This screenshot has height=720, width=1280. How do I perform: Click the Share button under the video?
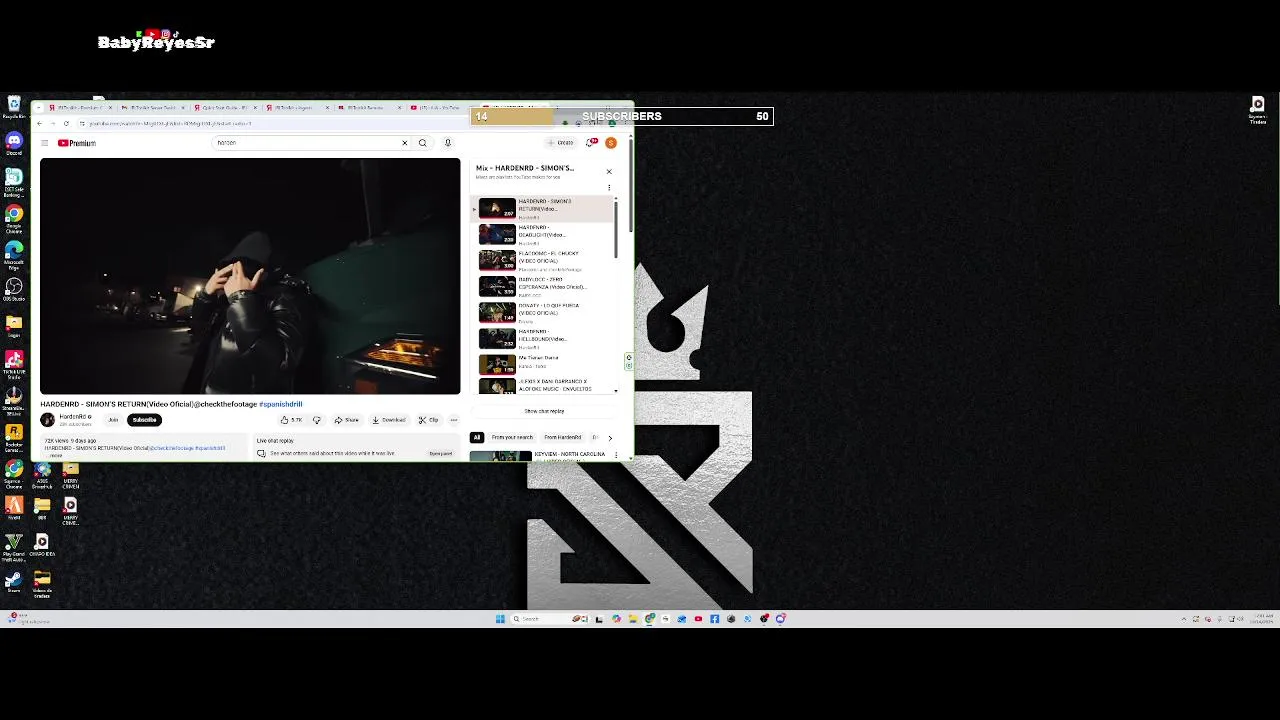[347, 420]
